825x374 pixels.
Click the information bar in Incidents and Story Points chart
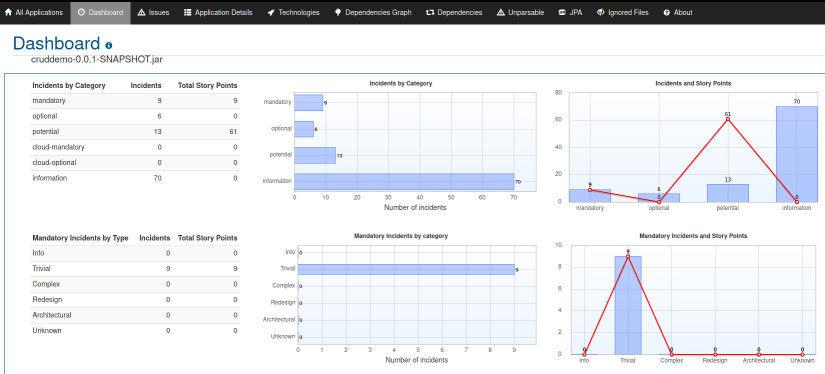(797, 154)
